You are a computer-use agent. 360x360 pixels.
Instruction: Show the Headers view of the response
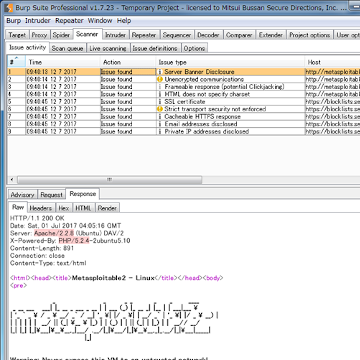tap(41, 208)
